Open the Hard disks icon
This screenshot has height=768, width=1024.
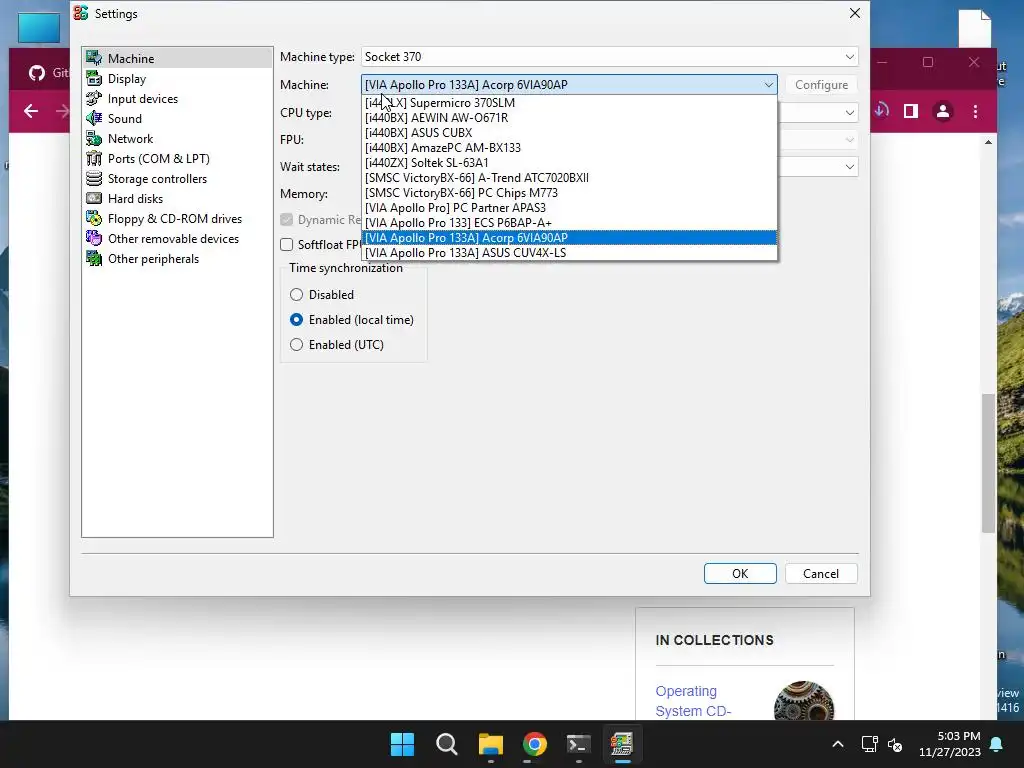point(94,199)
